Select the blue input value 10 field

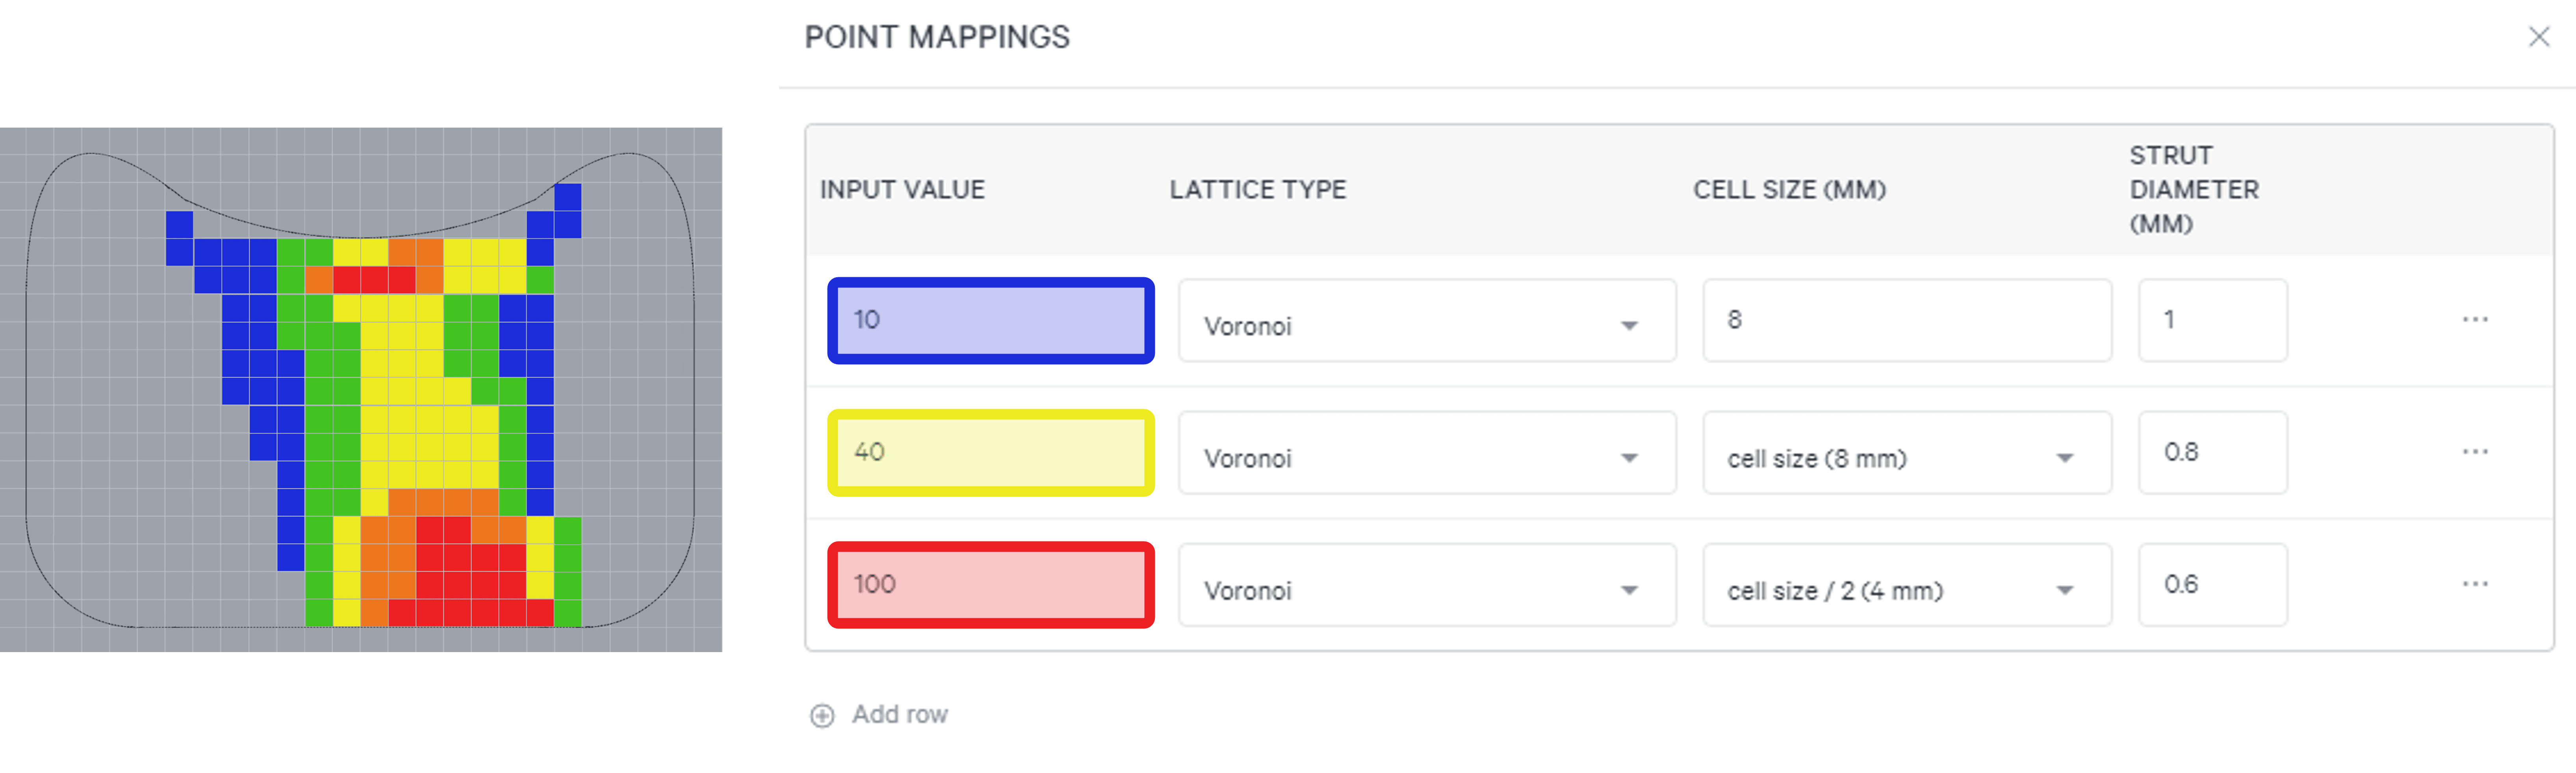pyautogui.click(x=991, y=321)
